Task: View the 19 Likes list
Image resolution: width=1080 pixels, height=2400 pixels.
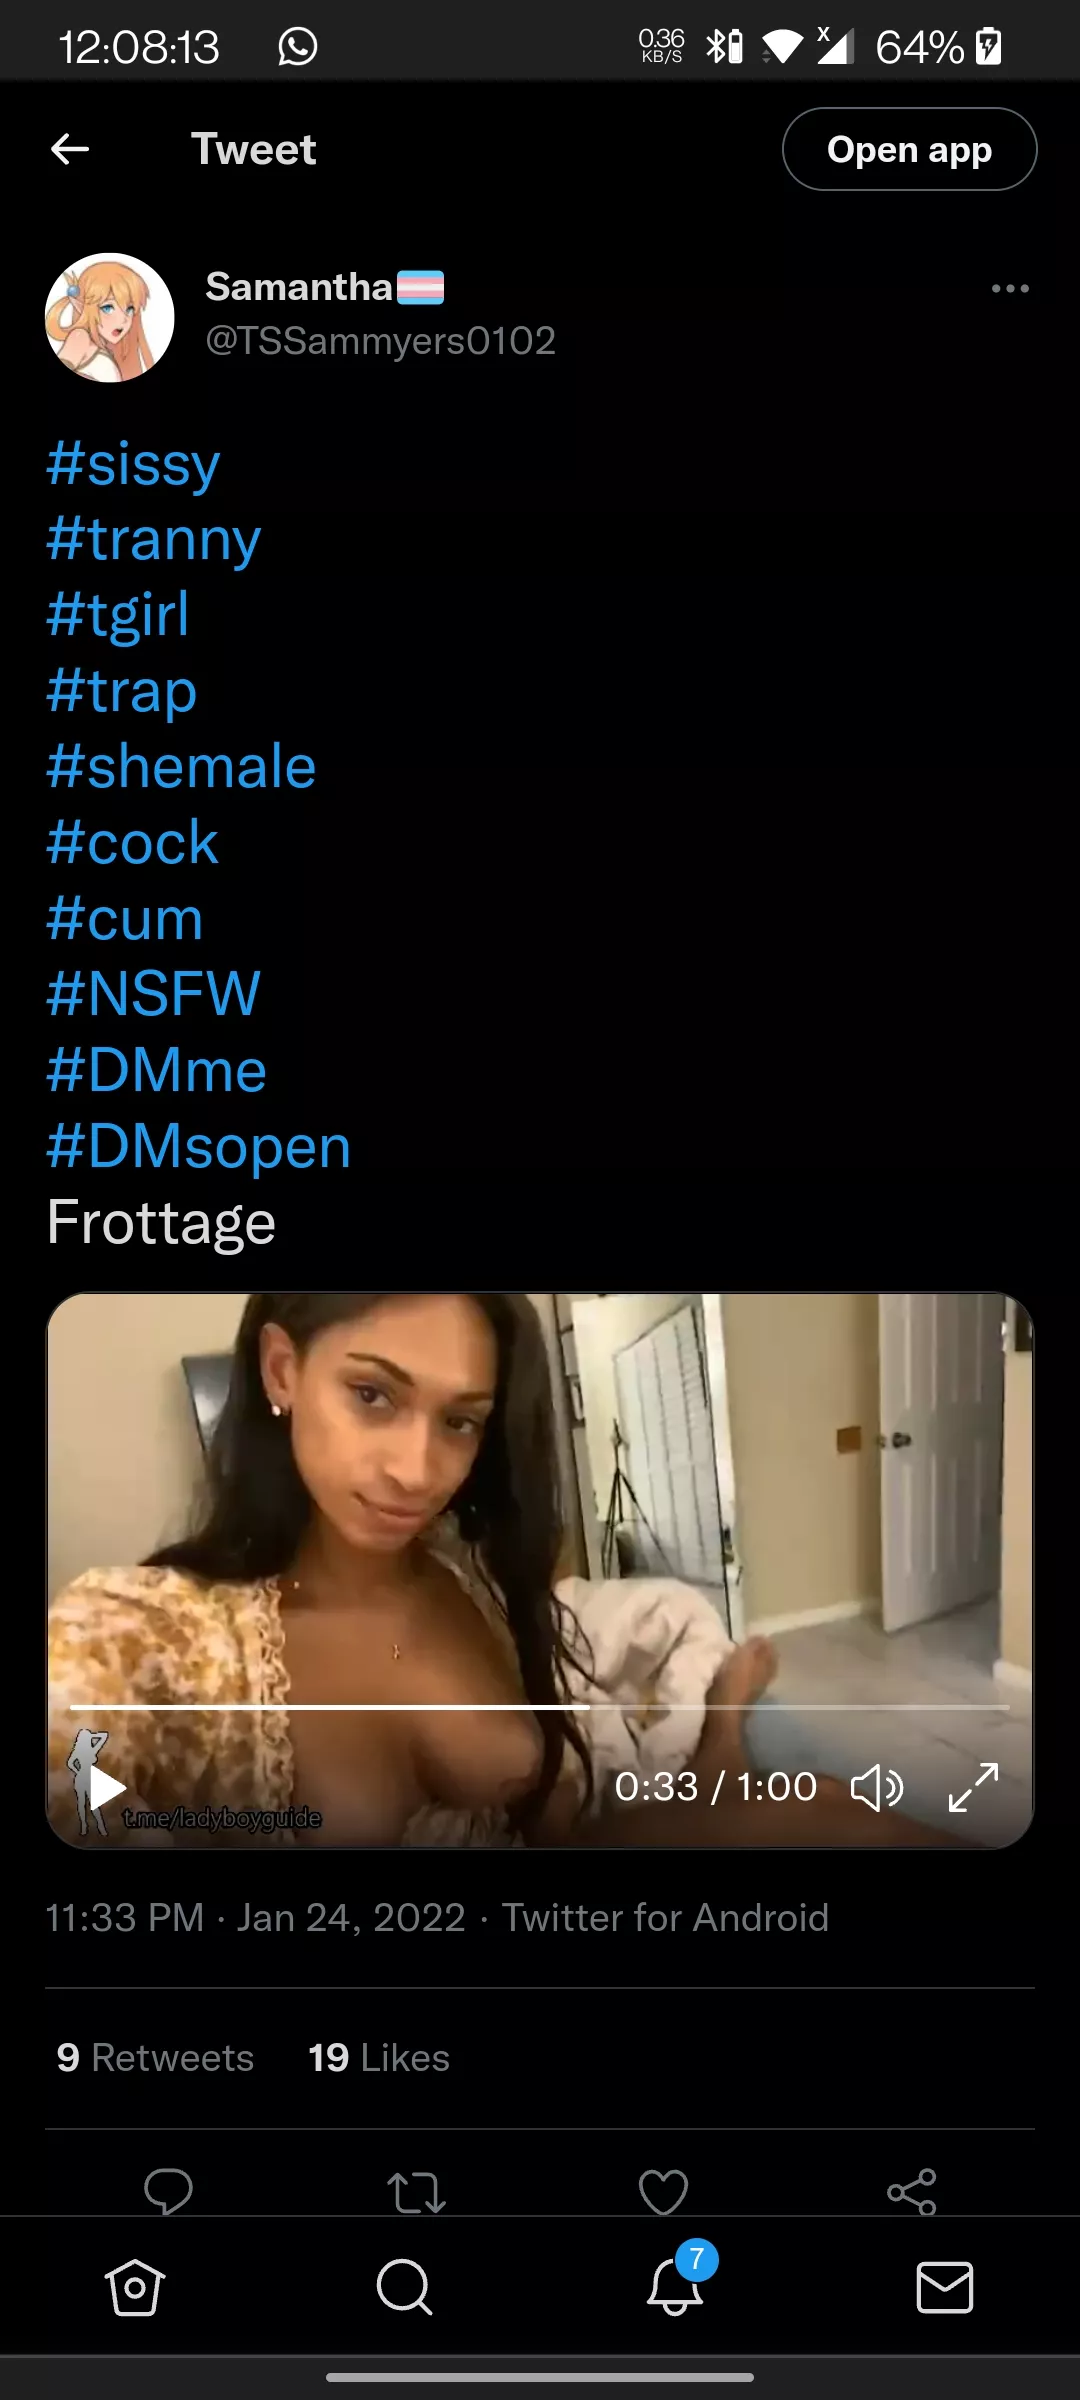Action: (377, 2057)
